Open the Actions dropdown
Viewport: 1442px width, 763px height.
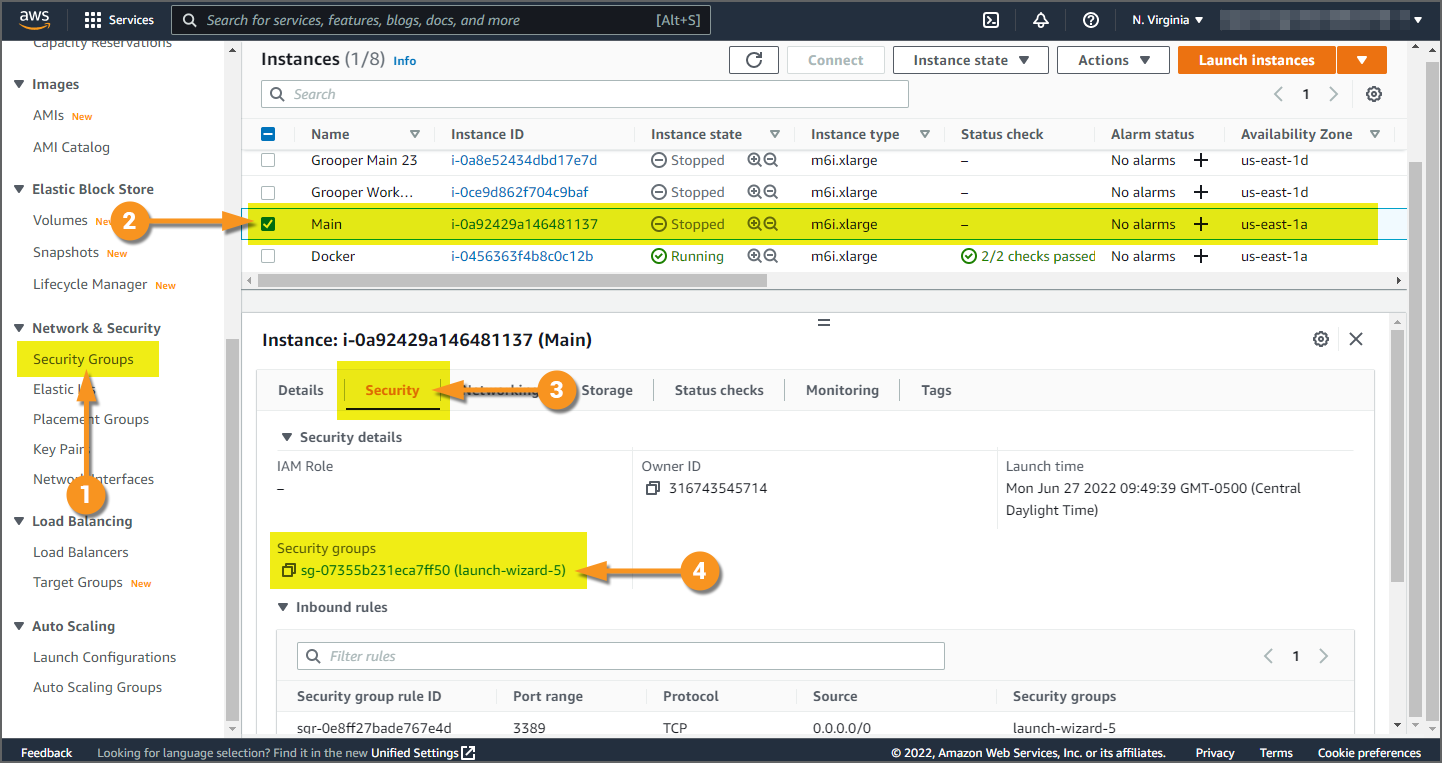(1112, 60)
